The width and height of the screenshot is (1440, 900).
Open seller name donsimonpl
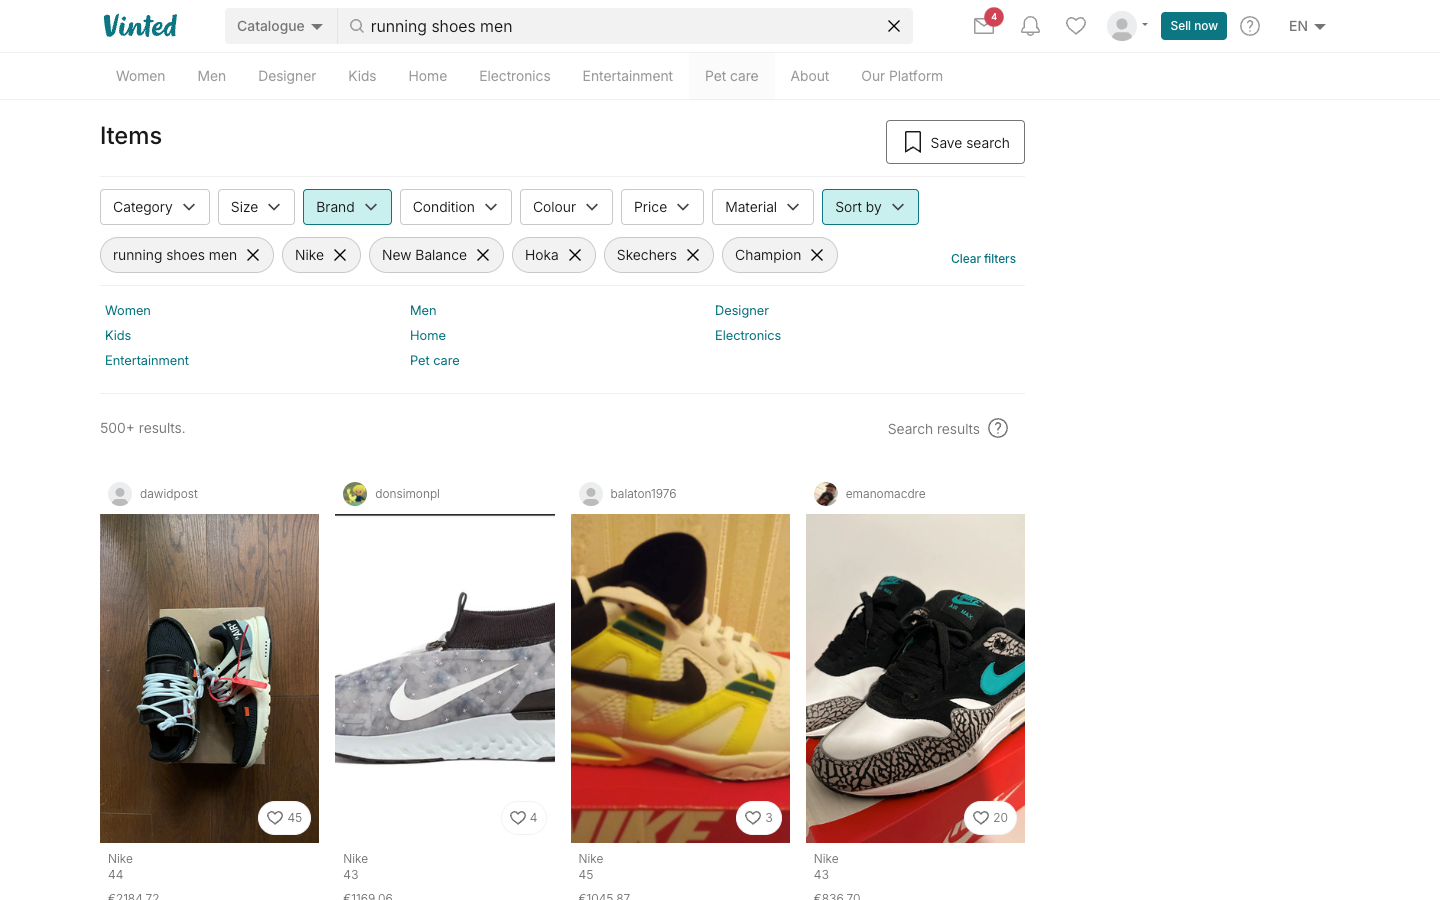click(x=407, y=494)
